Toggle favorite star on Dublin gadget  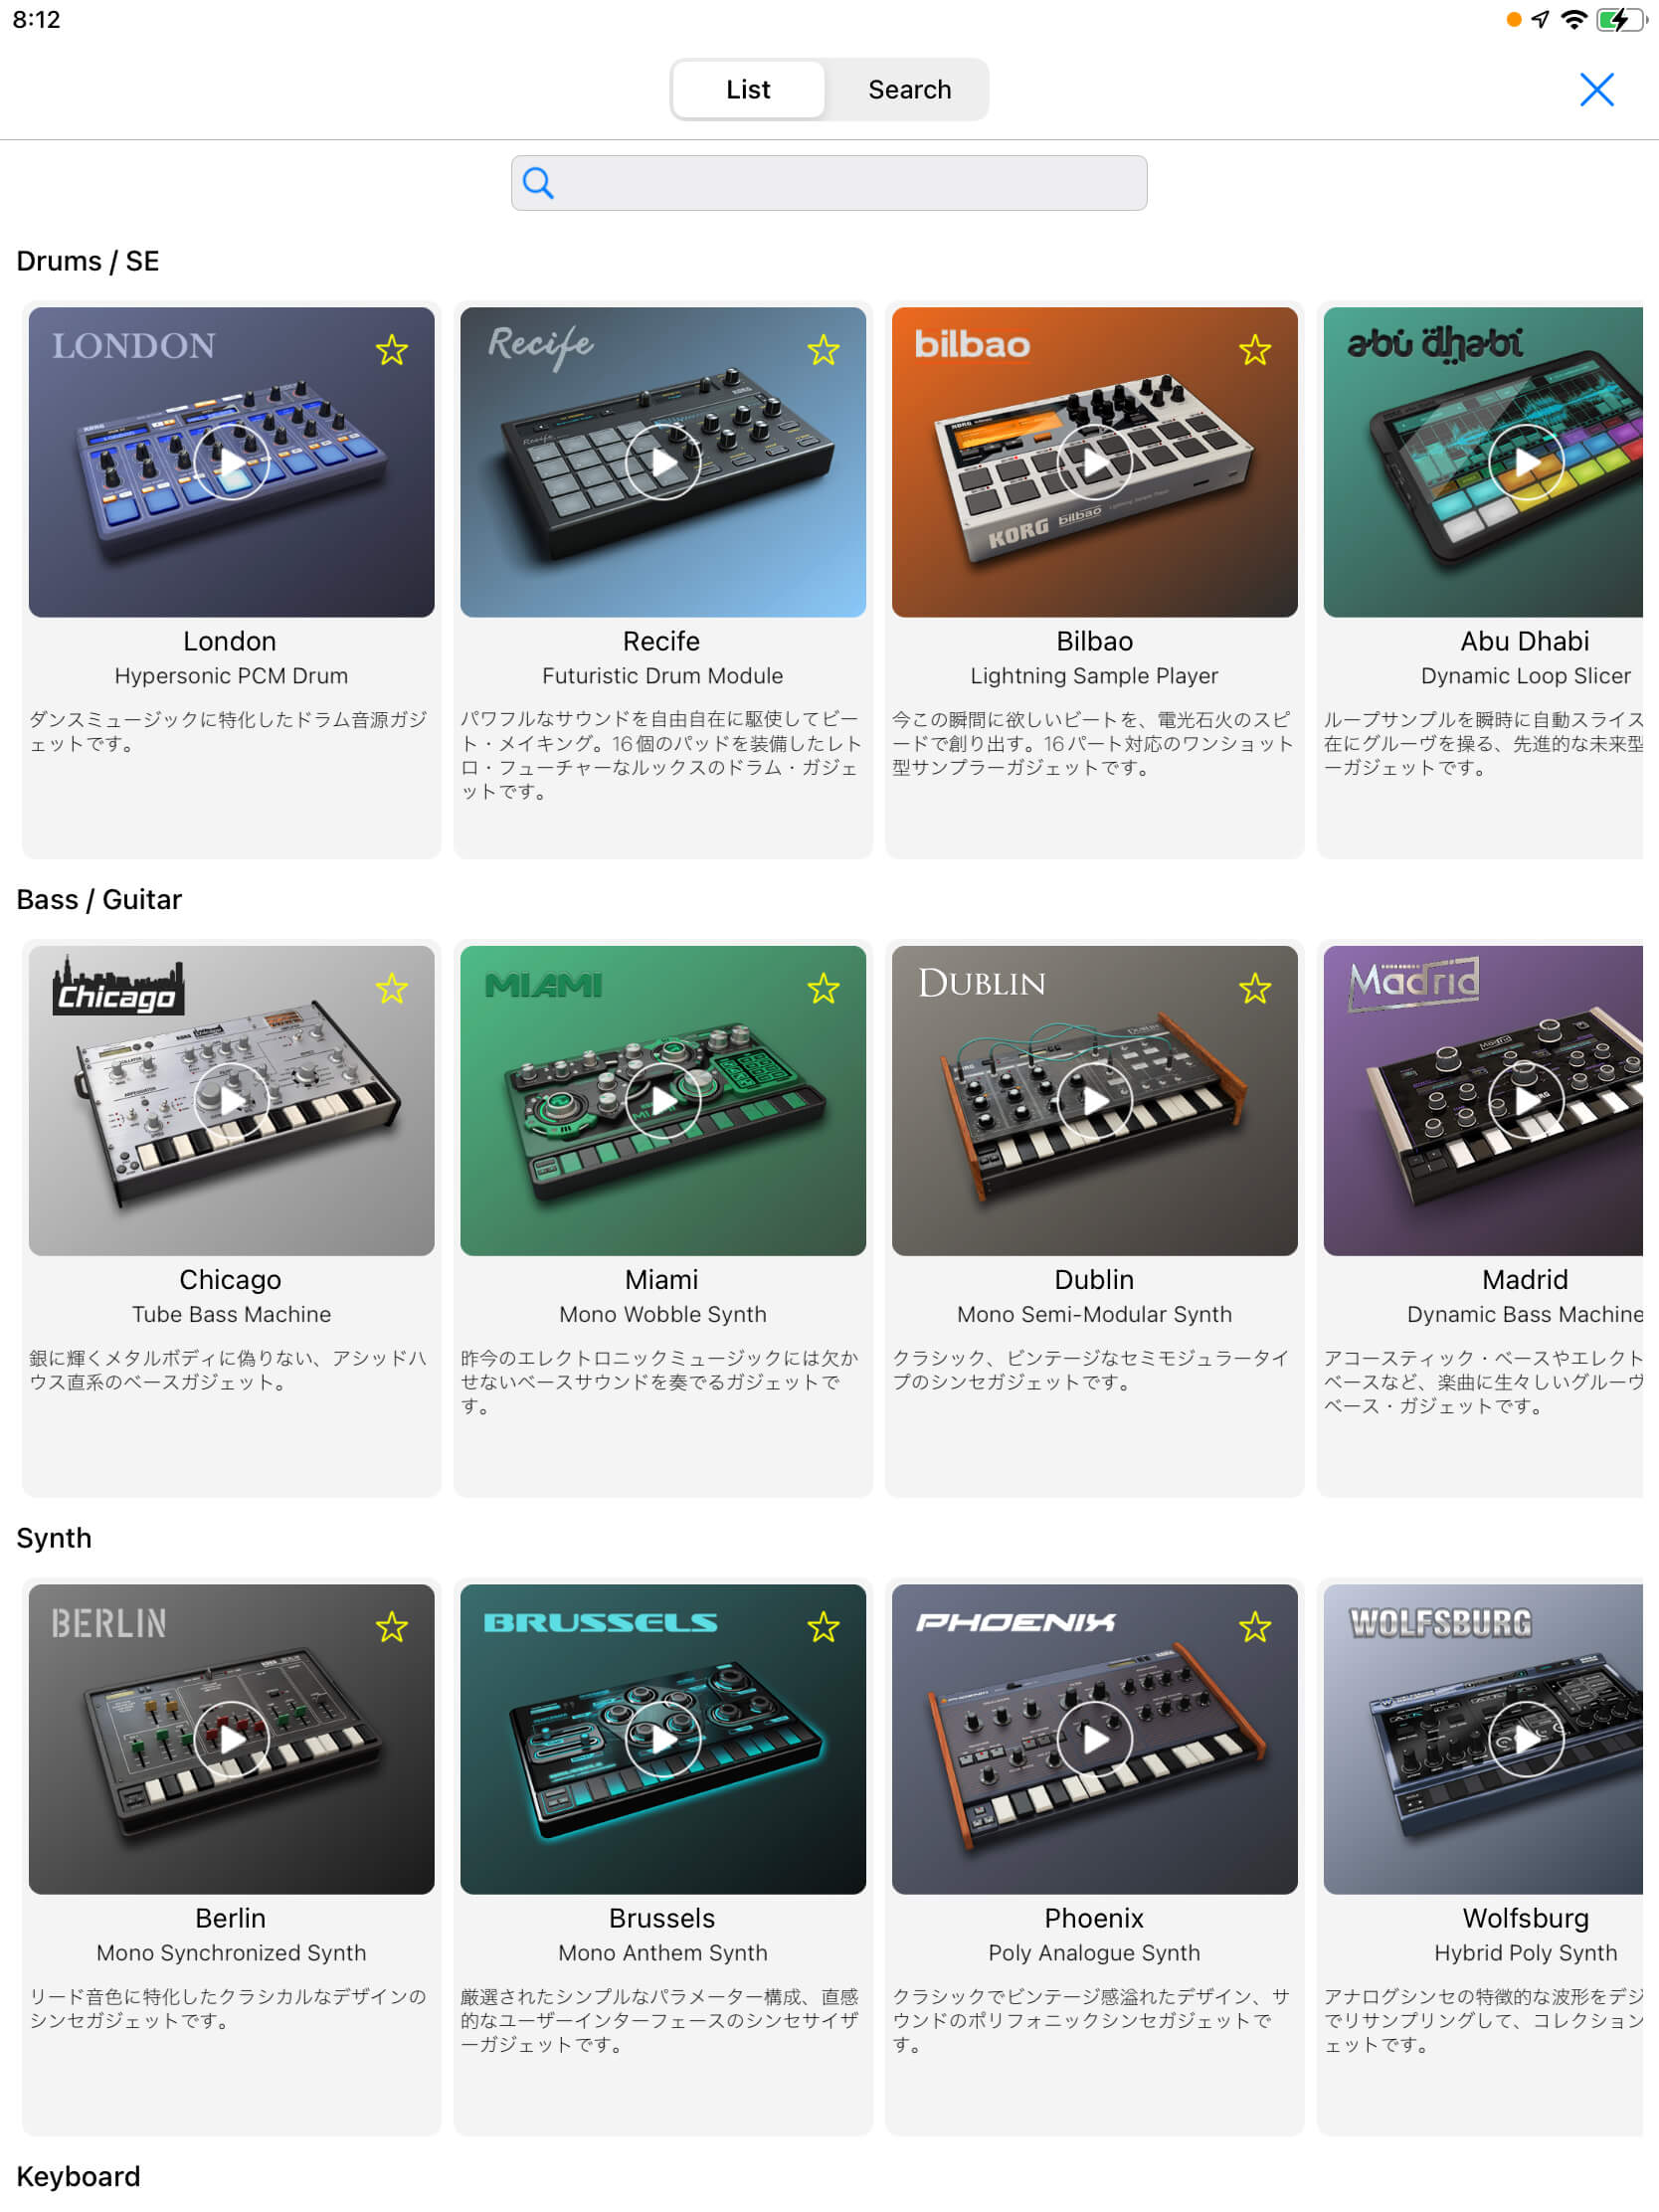(1255, 989)
